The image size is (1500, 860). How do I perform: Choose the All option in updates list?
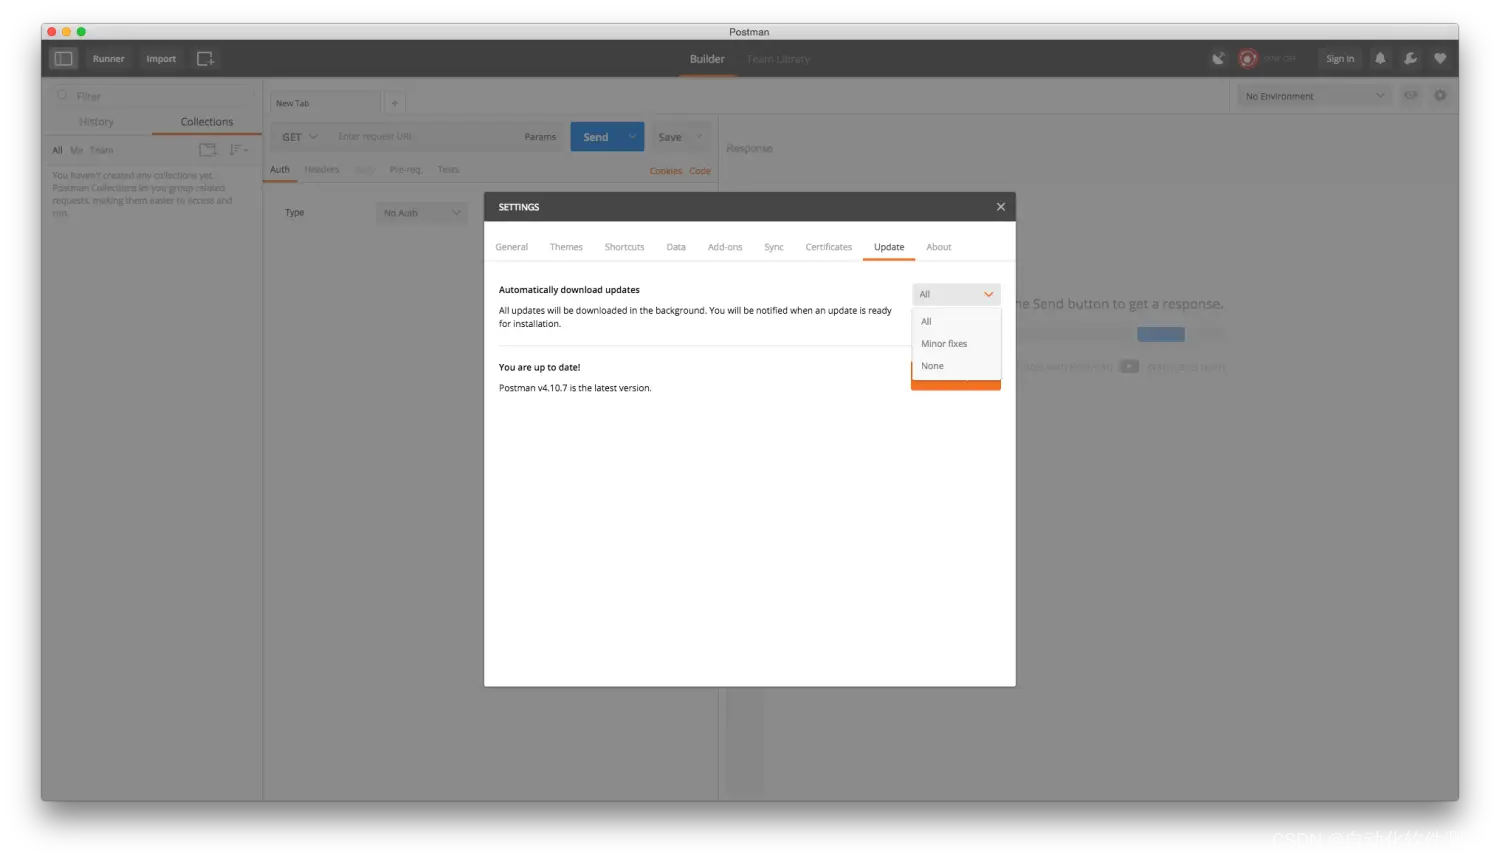coord(956,321)
